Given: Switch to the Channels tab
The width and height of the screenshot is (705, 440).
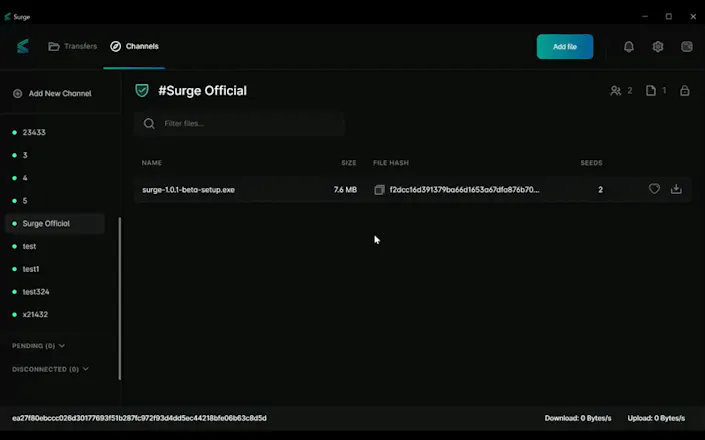Looking at the screenshot, I should [134, 46].
